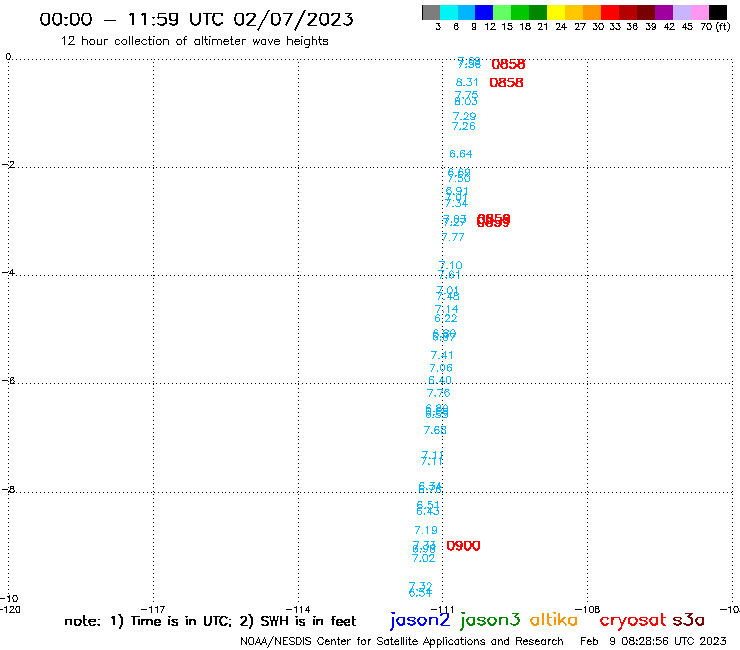Screen dimensions: 740x650
Task: Click the -114 longitude axis label
Action: click(x=298, y=609)
